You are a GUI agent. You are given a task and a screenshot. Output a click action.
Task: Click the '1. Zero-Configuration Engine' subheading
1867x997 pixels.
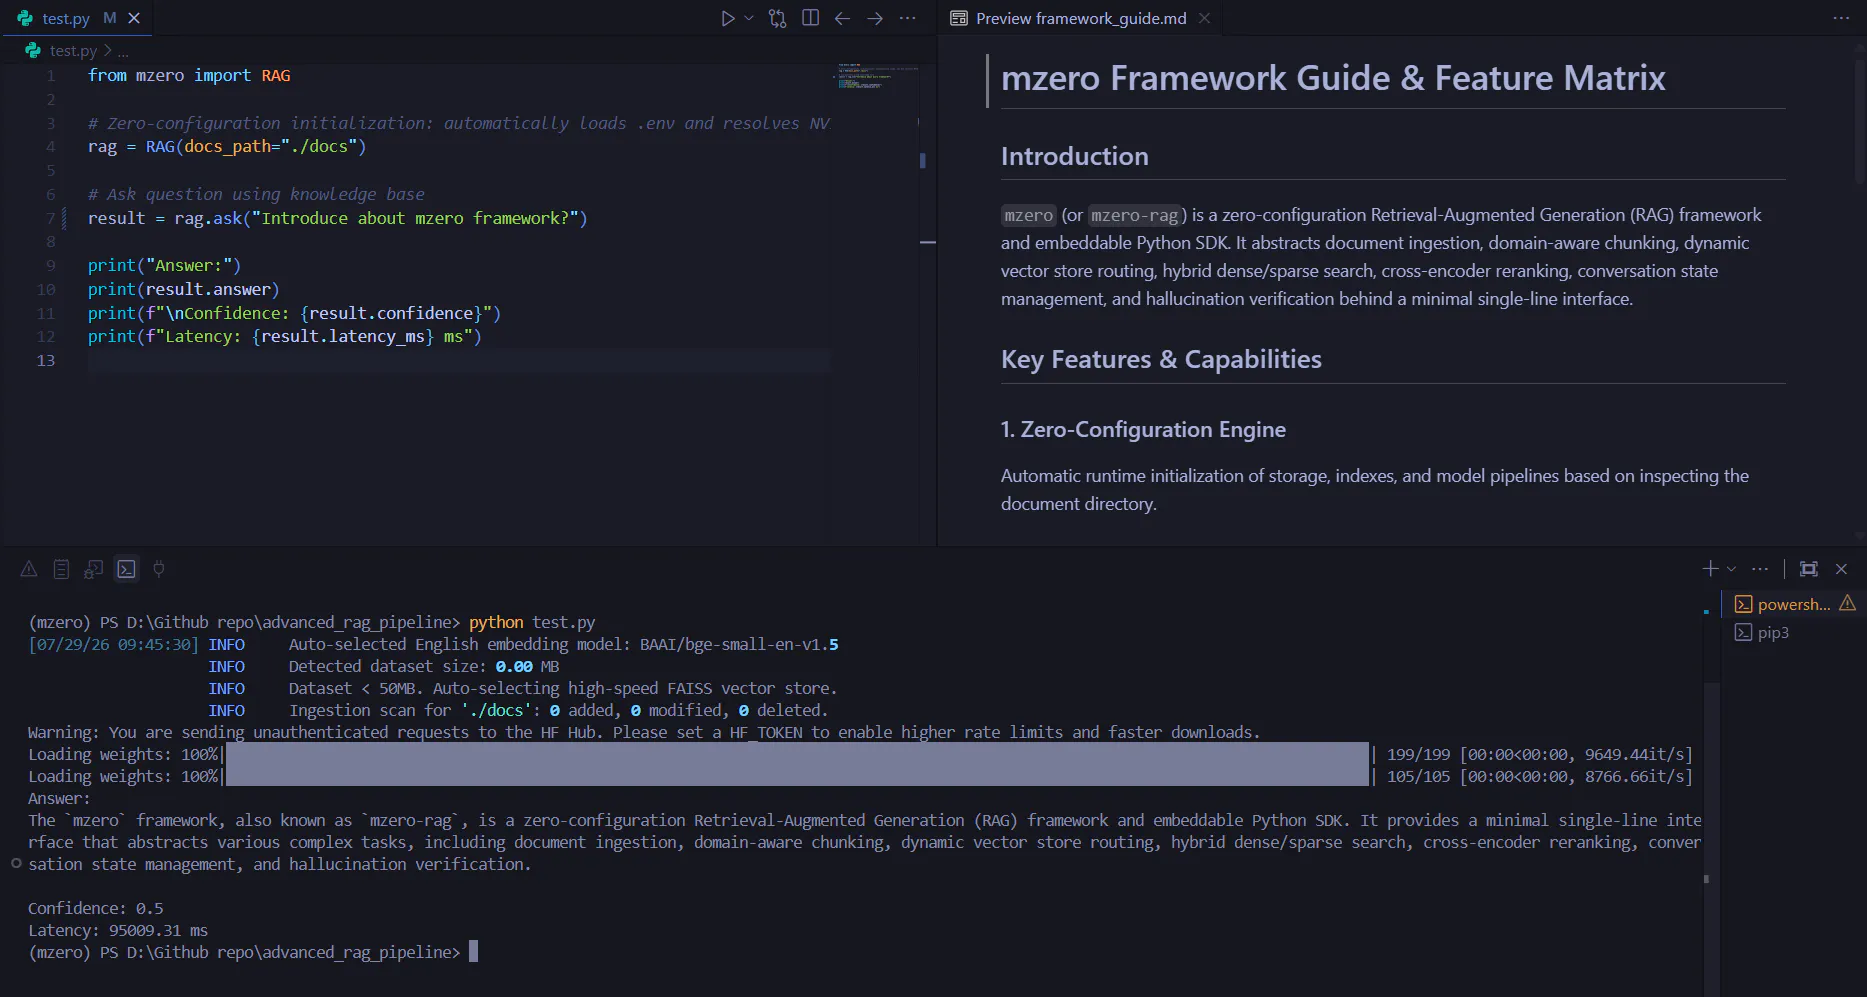(x=1143, y=429)
